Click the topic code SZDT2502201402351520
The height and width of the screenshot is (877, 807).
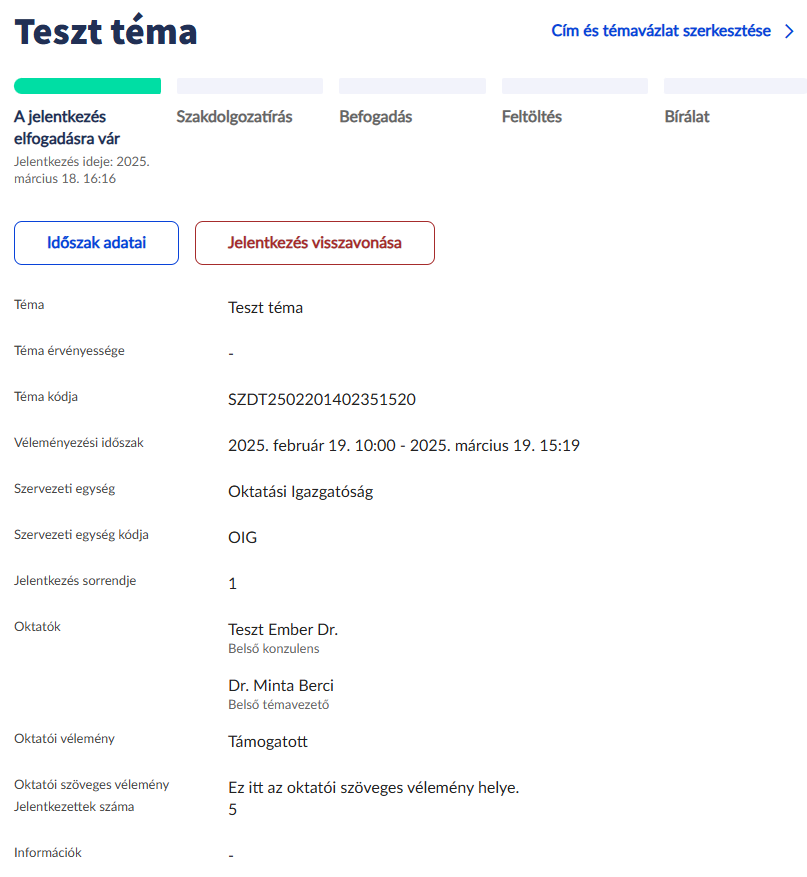(x=322, y=400)
